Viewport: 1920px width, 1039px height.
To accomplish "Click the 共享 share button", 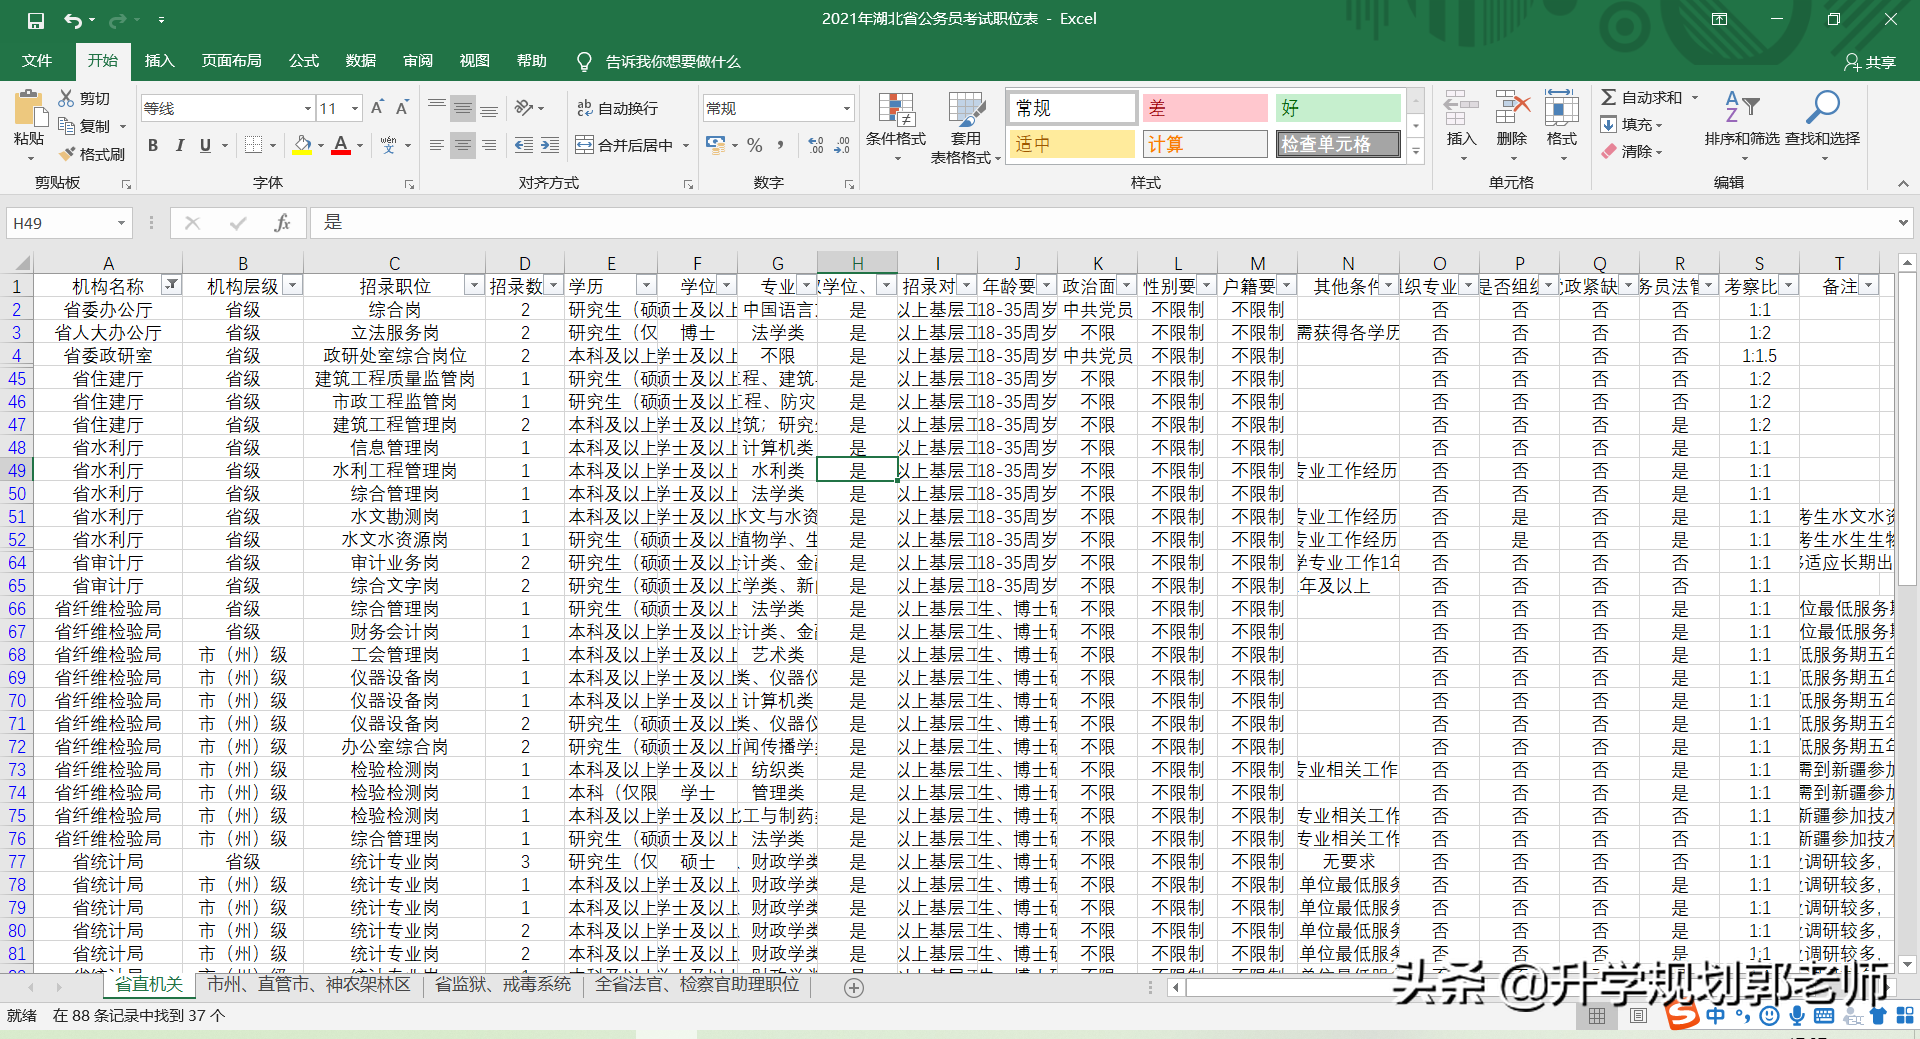I will click(1870, 62).
